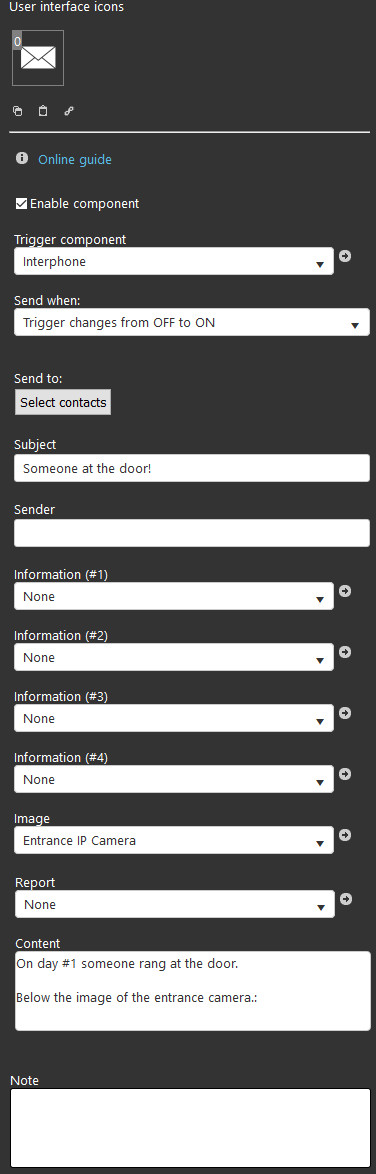Viewport: 376px width, 1174px height.
Task: Open the Report dropdown
Action: click(175, 904)
